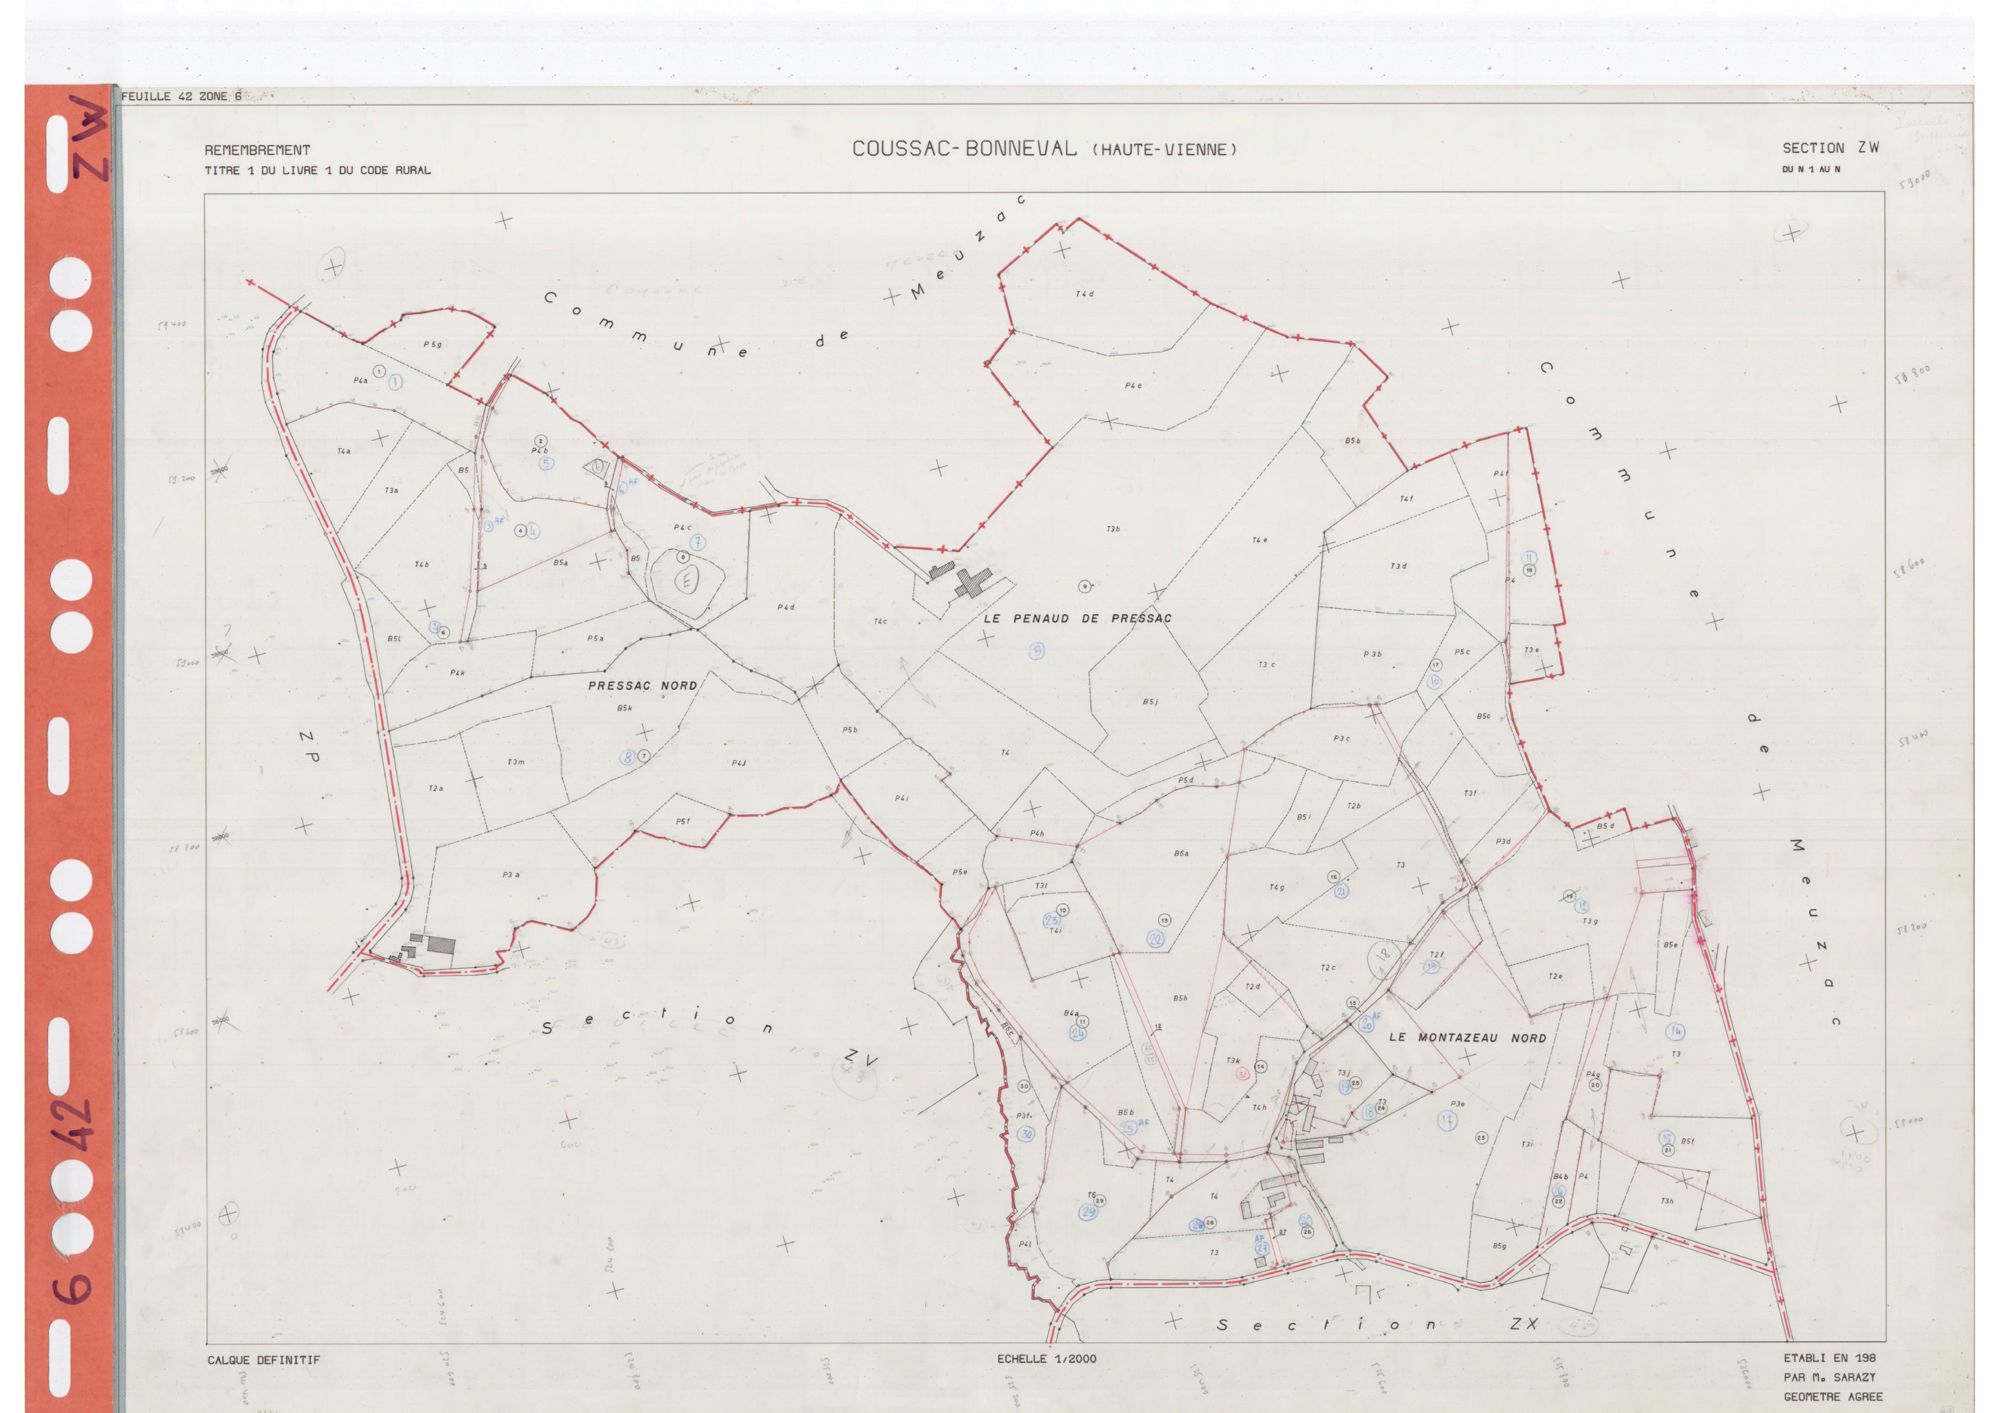Select the 'LE PENAUD DE PRESSAC' place name
Screen dimensions: 2000x1413
1077,619
